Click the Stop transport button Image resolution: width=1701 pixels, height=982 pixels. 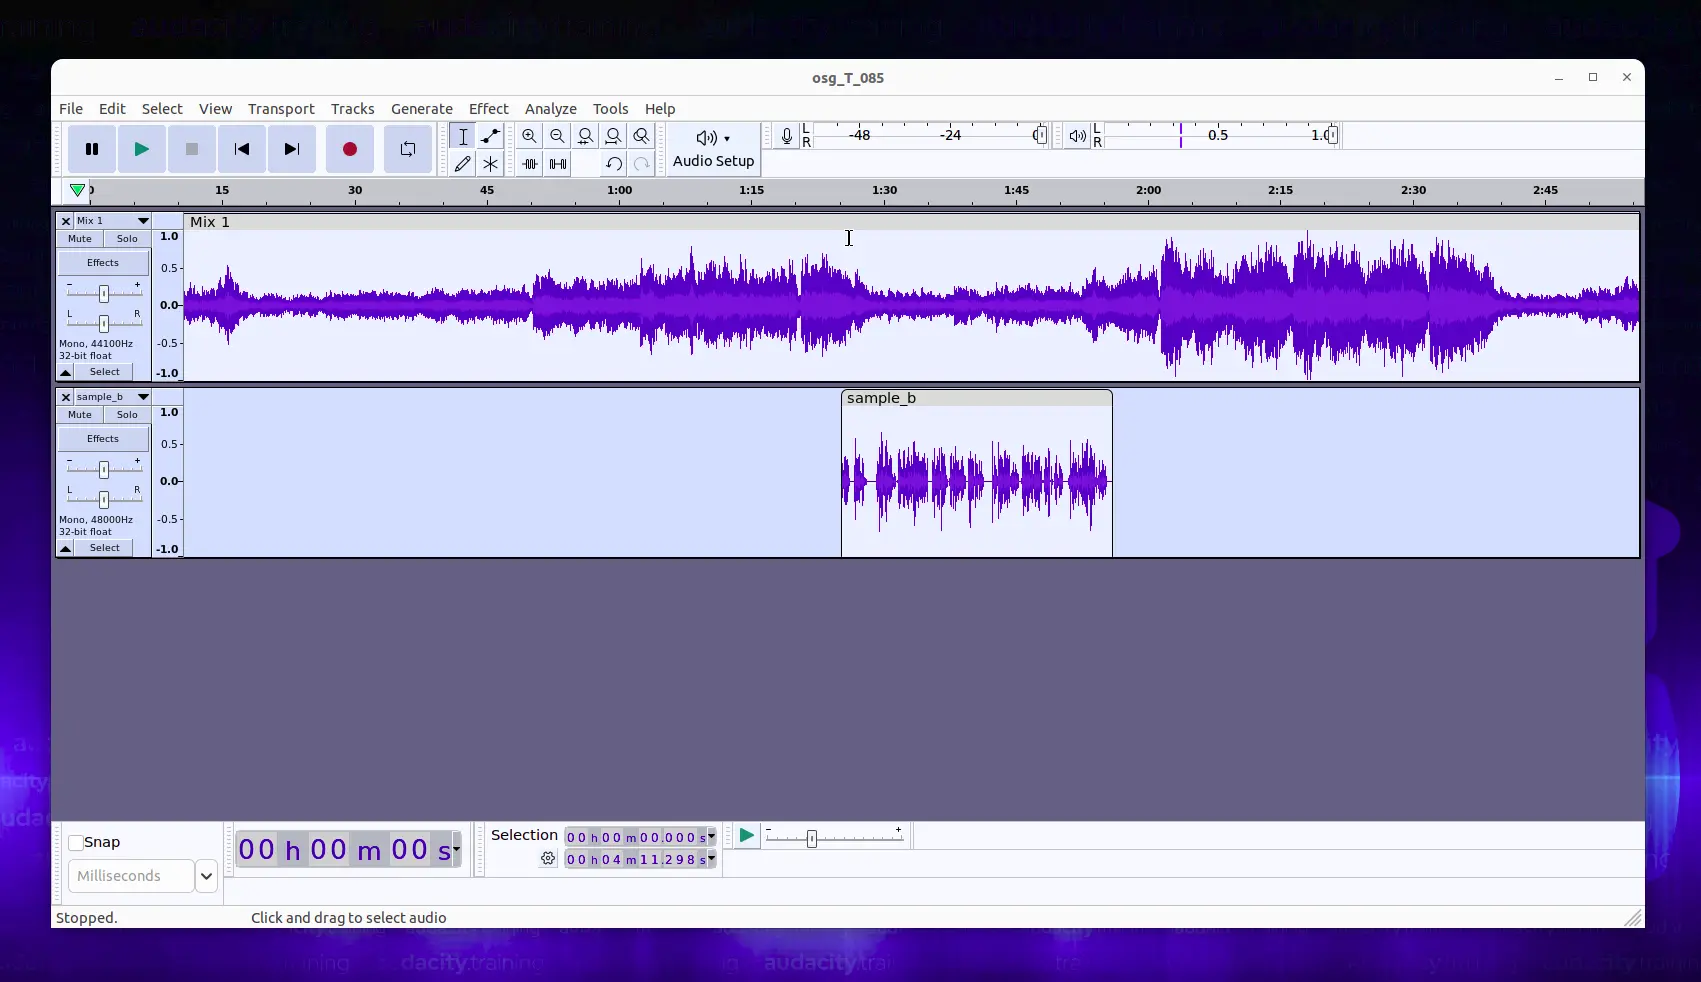pyautogui.click(x=192, y=149)
